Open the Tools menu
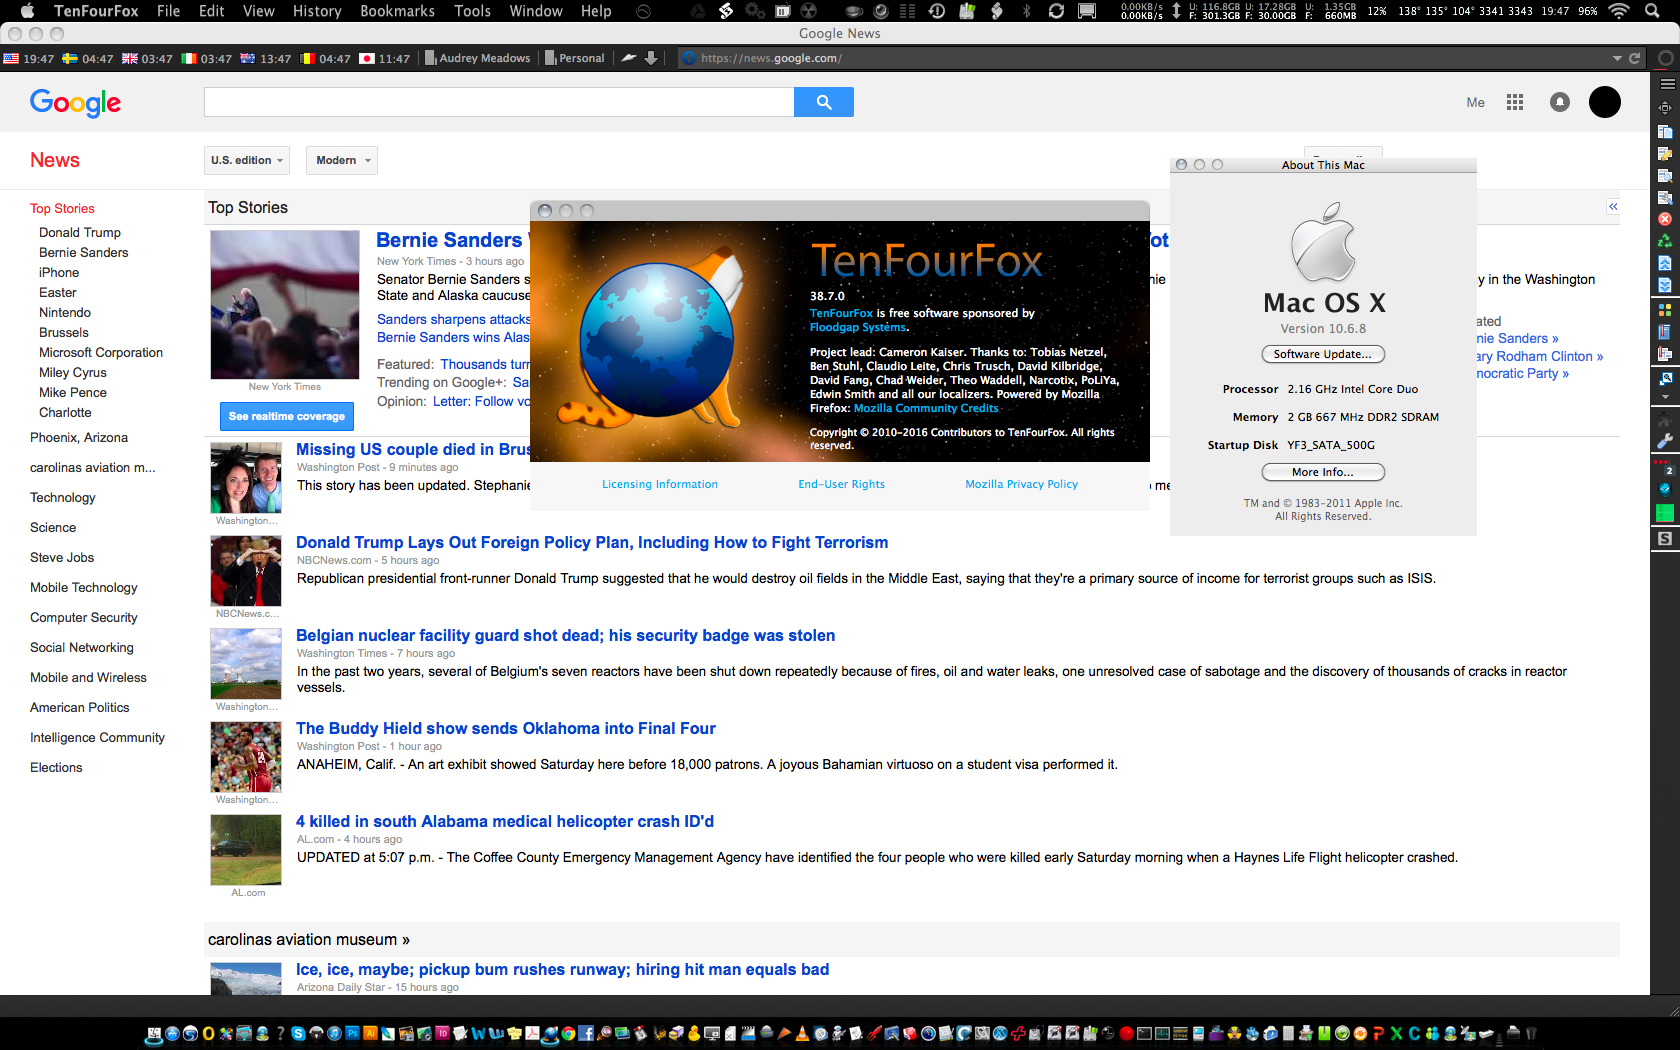 coord(472,11)
